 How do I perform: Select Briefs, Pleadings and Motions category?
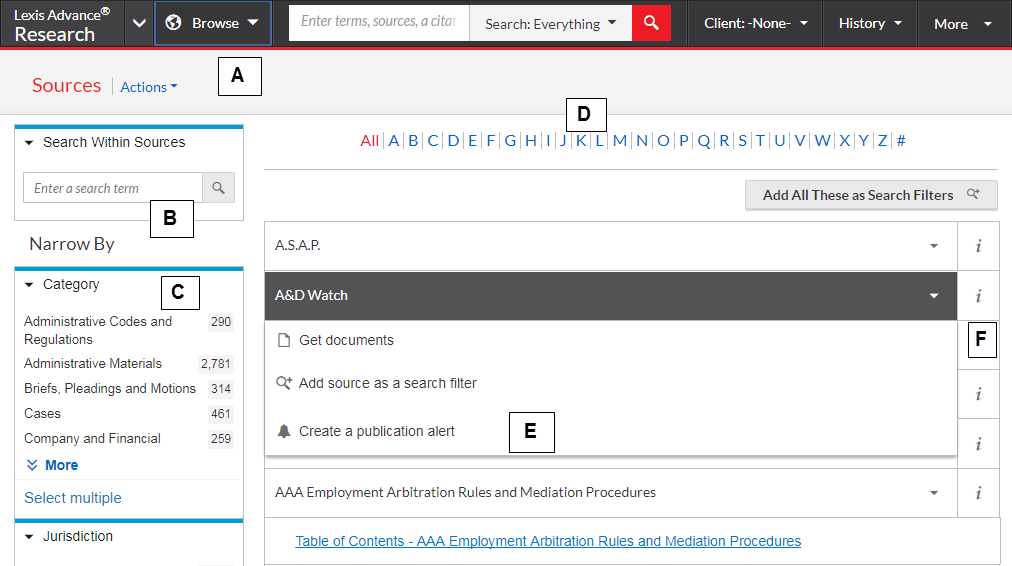pos(110,389)
